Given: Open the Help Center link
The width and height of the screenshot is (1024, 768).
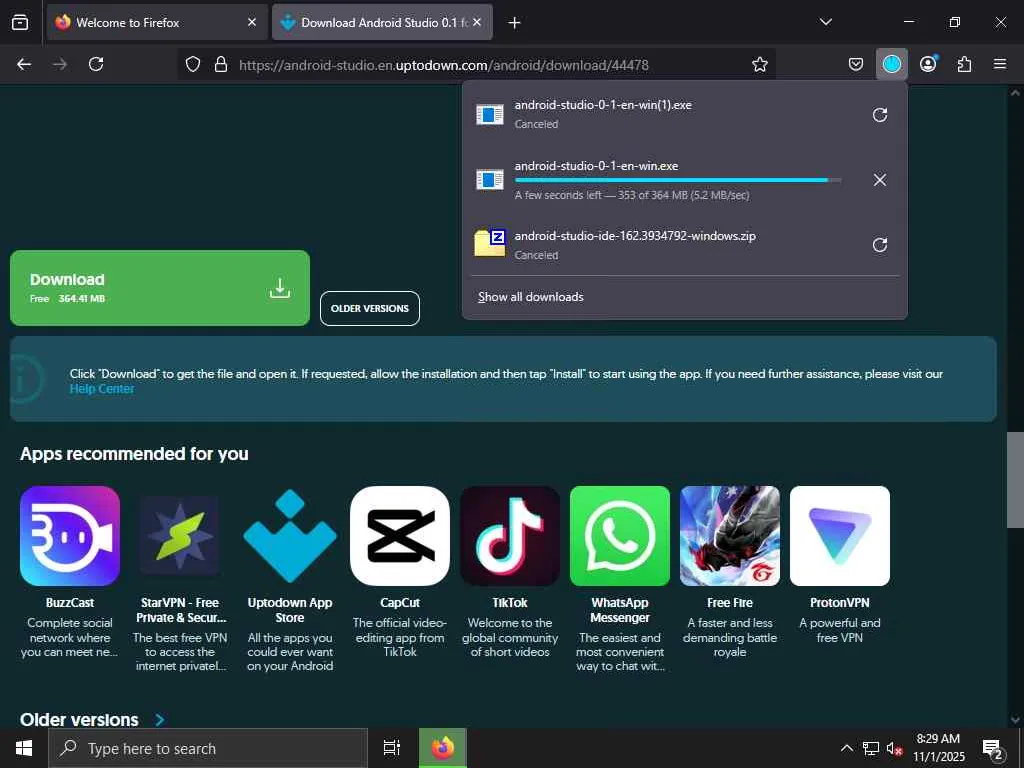Looking at the screenshot, I should click(x=102, y=389).
